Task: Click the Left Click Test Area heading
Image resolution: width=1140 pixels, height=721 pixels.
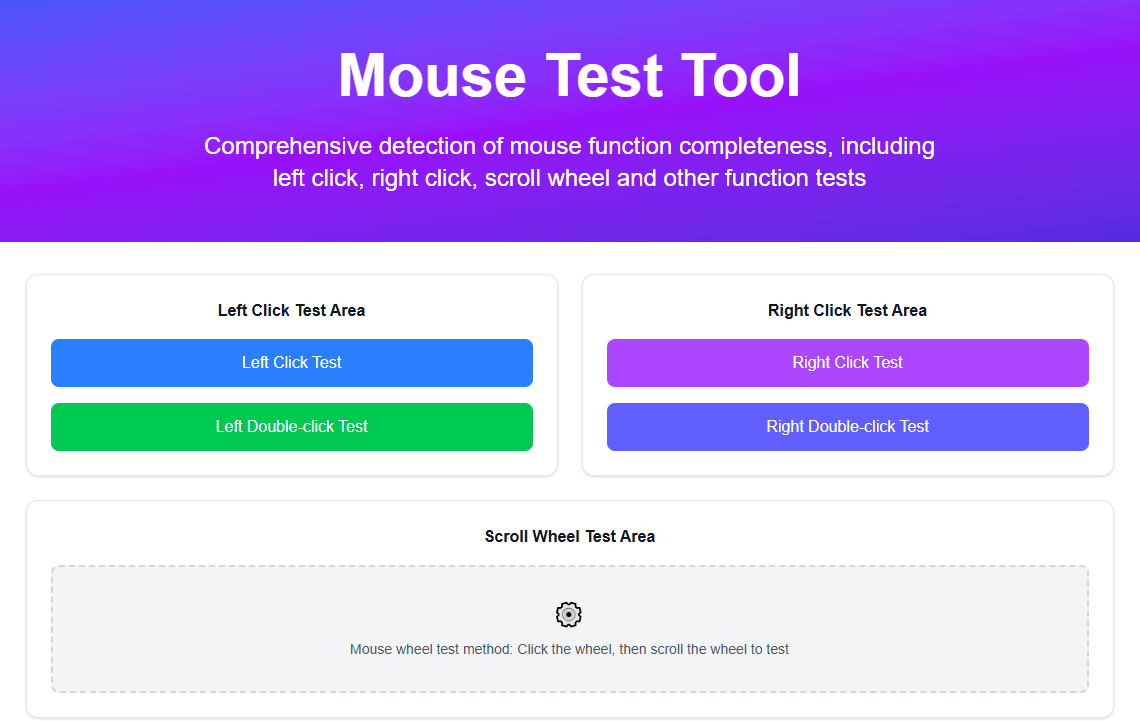Action: pos(292,310)
